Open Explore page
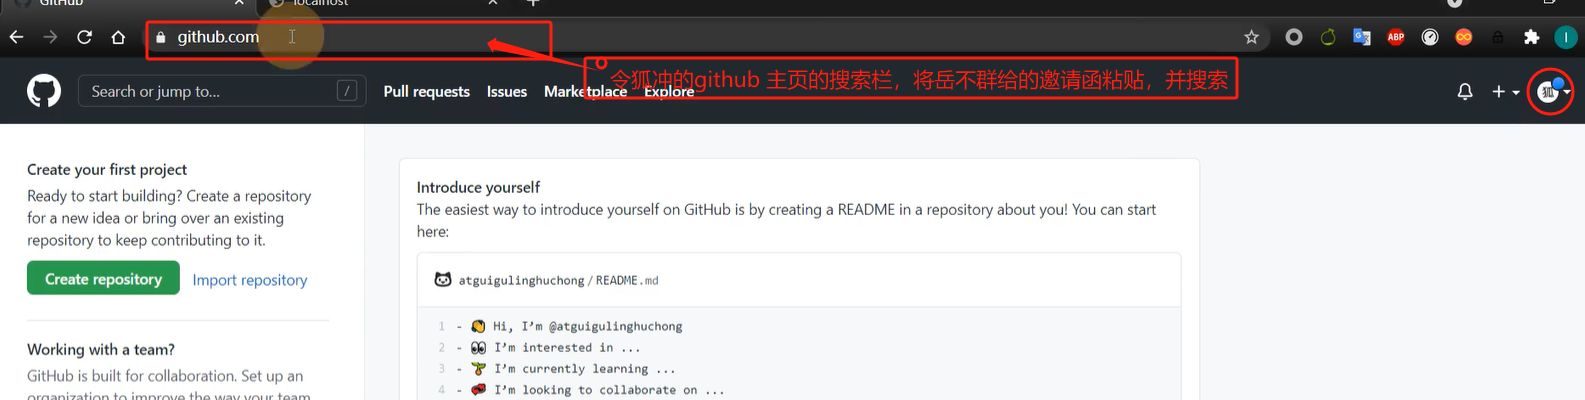Viewport: 1585px width, 400px height. [x=669, y=91]
